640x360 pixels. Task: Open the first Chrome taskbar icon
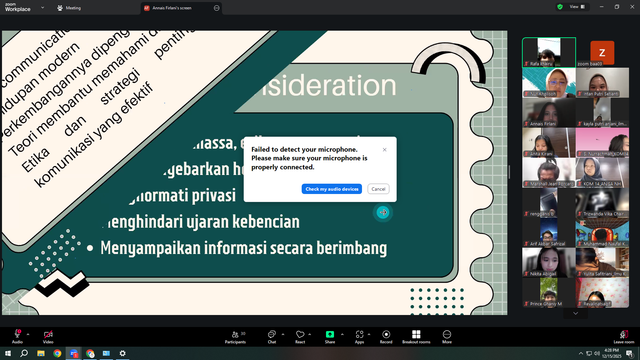[57, 353]
